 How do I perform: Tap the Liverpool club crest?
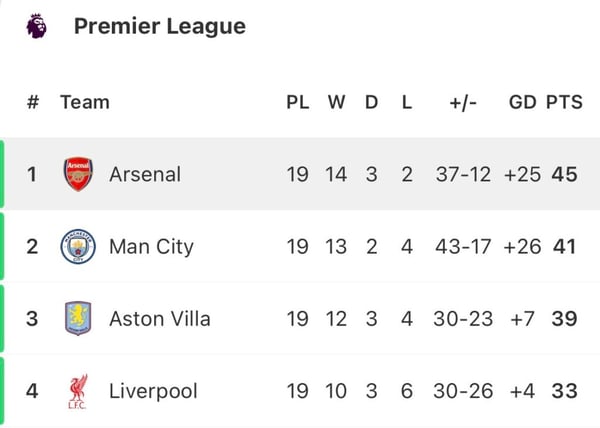pos(77,391)
